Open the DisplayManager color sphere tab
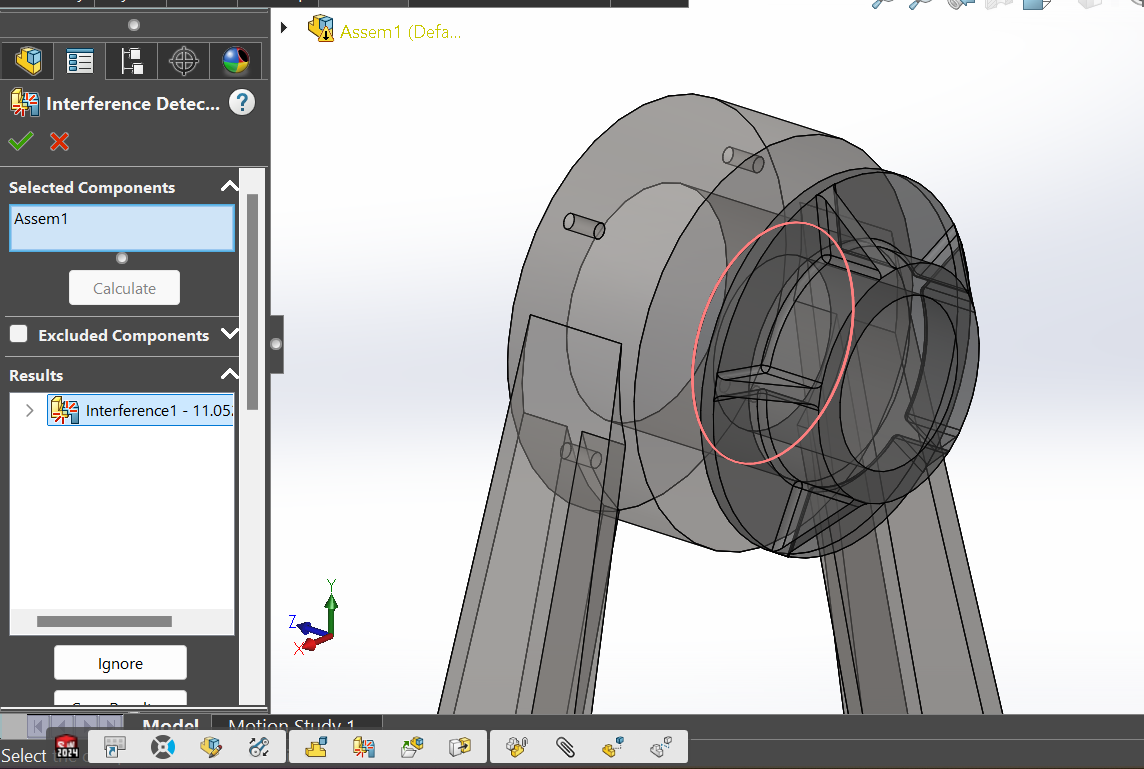The height and width of the screenshot is (769, 1144). tap(236, 62)
